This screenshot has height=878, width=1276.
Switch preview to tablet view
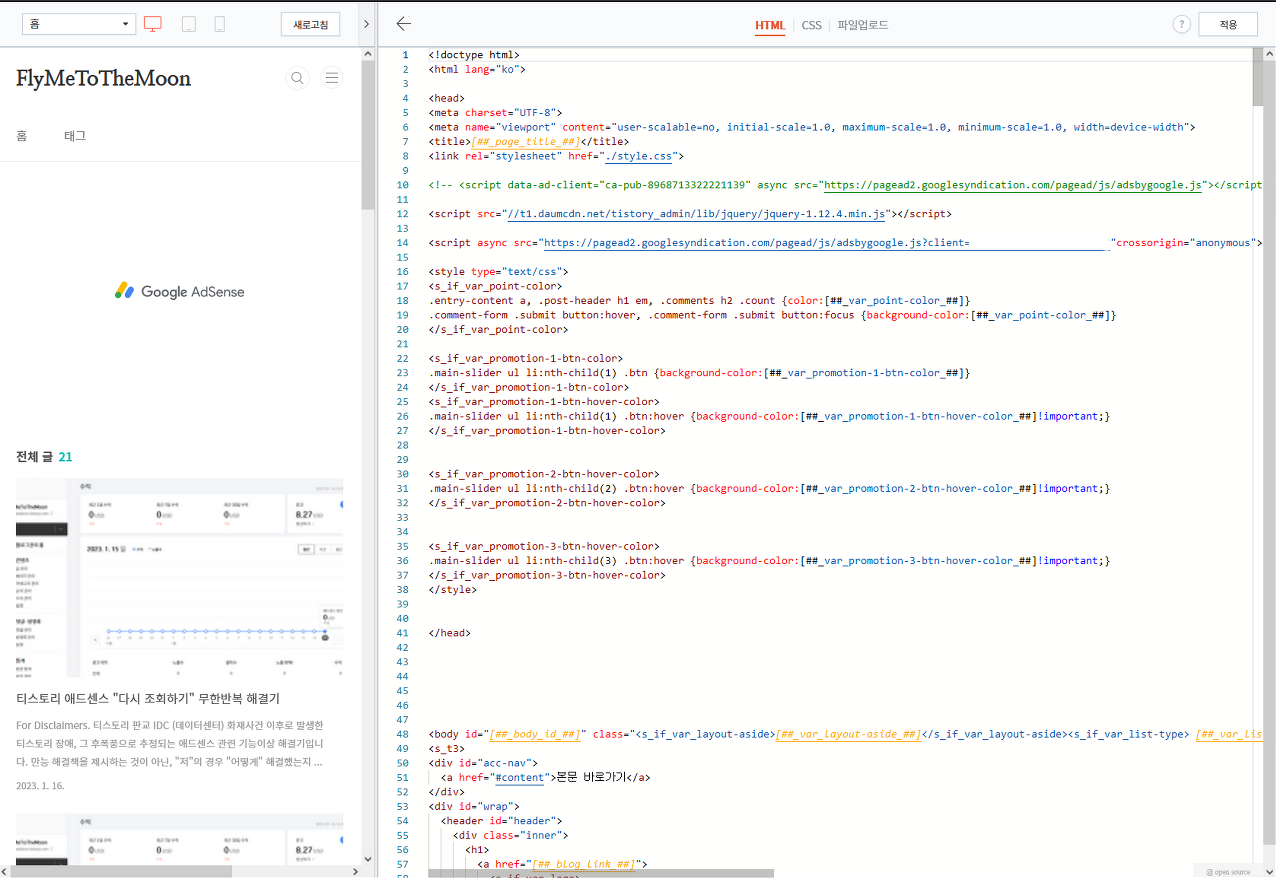(188, 24)
